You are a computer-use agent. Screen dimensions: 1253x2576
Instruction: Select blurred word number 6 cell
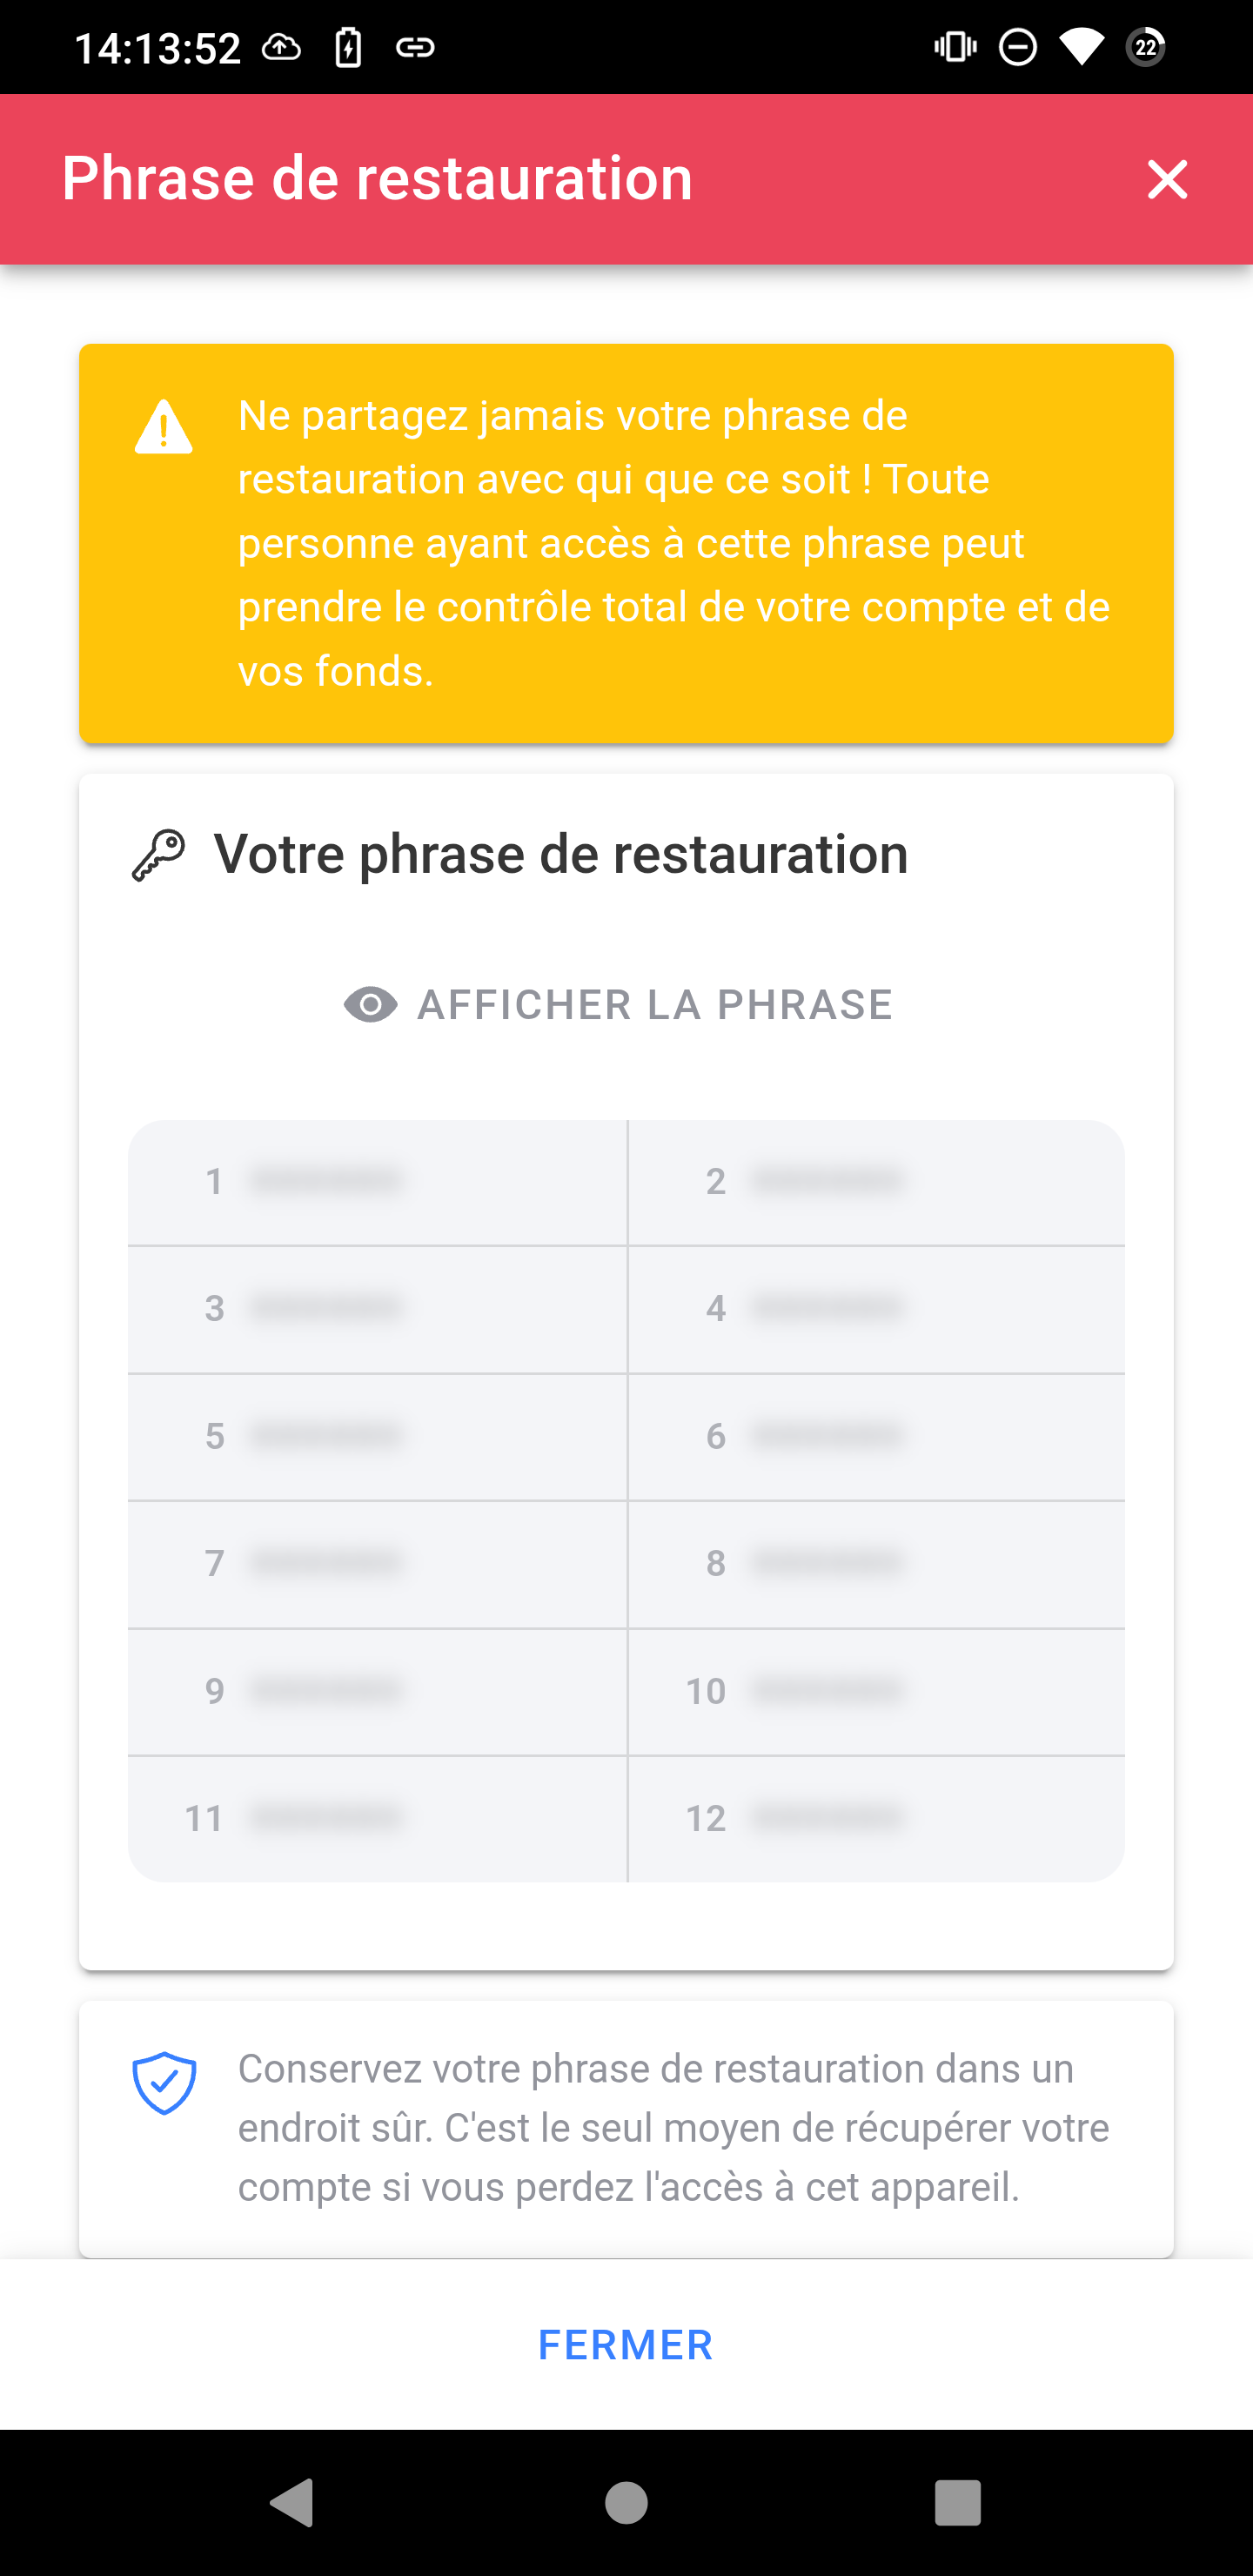(876, 1437)
